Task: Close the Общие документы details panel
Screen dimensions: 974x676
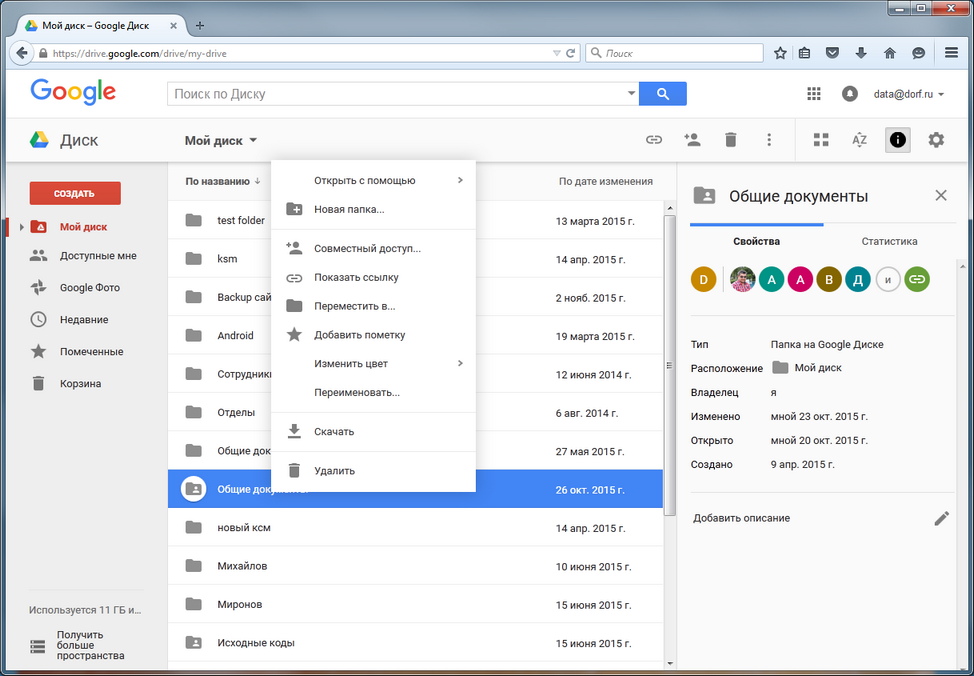Action: coord(941,196)
